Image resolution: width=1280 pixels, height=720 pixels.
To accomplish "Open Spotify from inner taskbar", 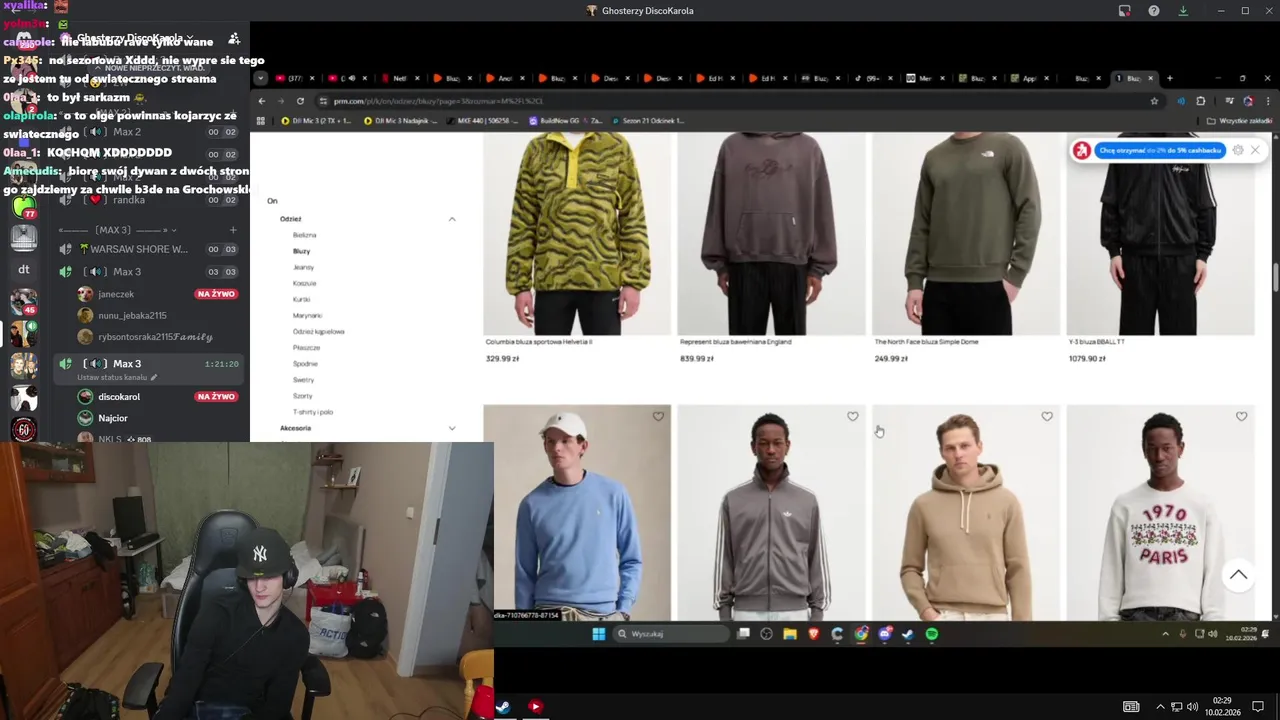I will 932,634.
